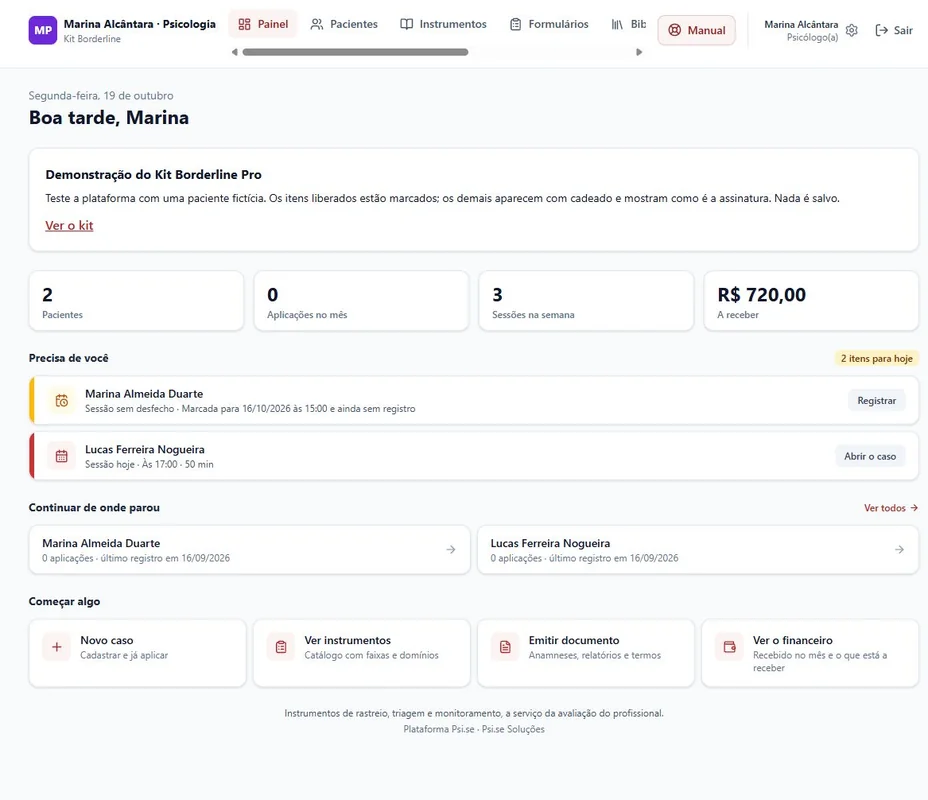Click Catálogo com faixas e domínios text
Image resolution: width=928 pixels, height=800 pixels.
pos(372,655)
